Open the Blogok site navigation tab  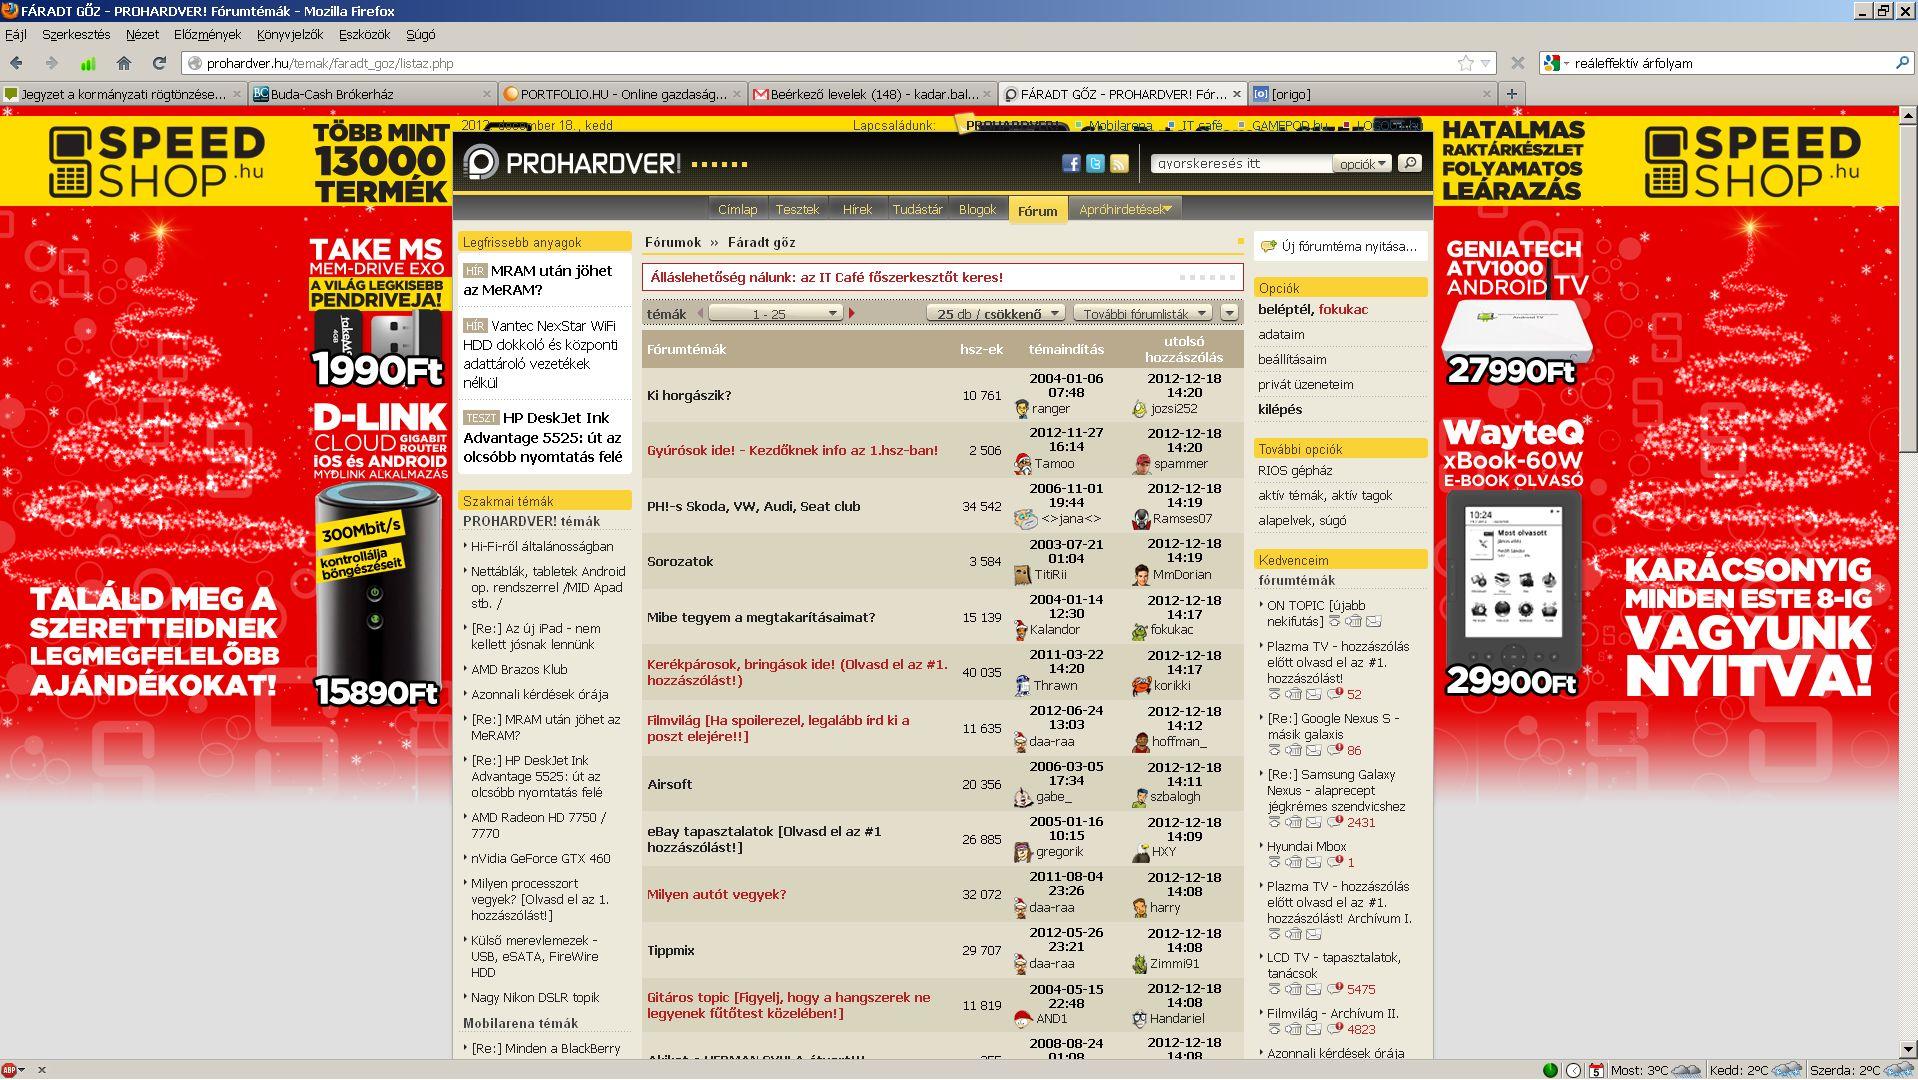pyautogui.click(x=977, y=209)
